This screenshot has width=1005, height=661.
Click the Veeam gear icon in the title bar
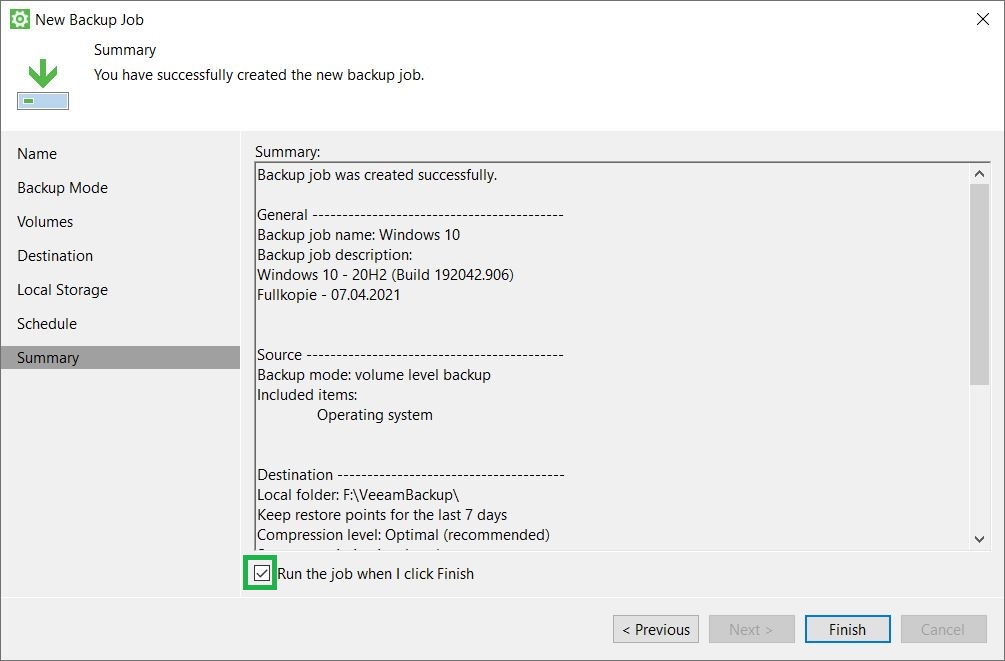click(18, 18)
